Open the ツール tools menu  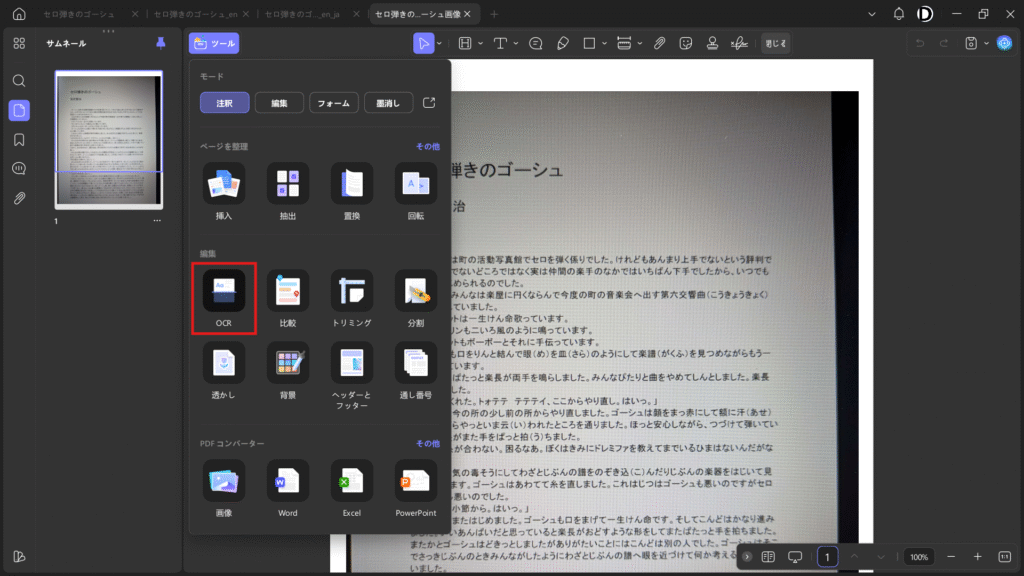coord(214,43)
